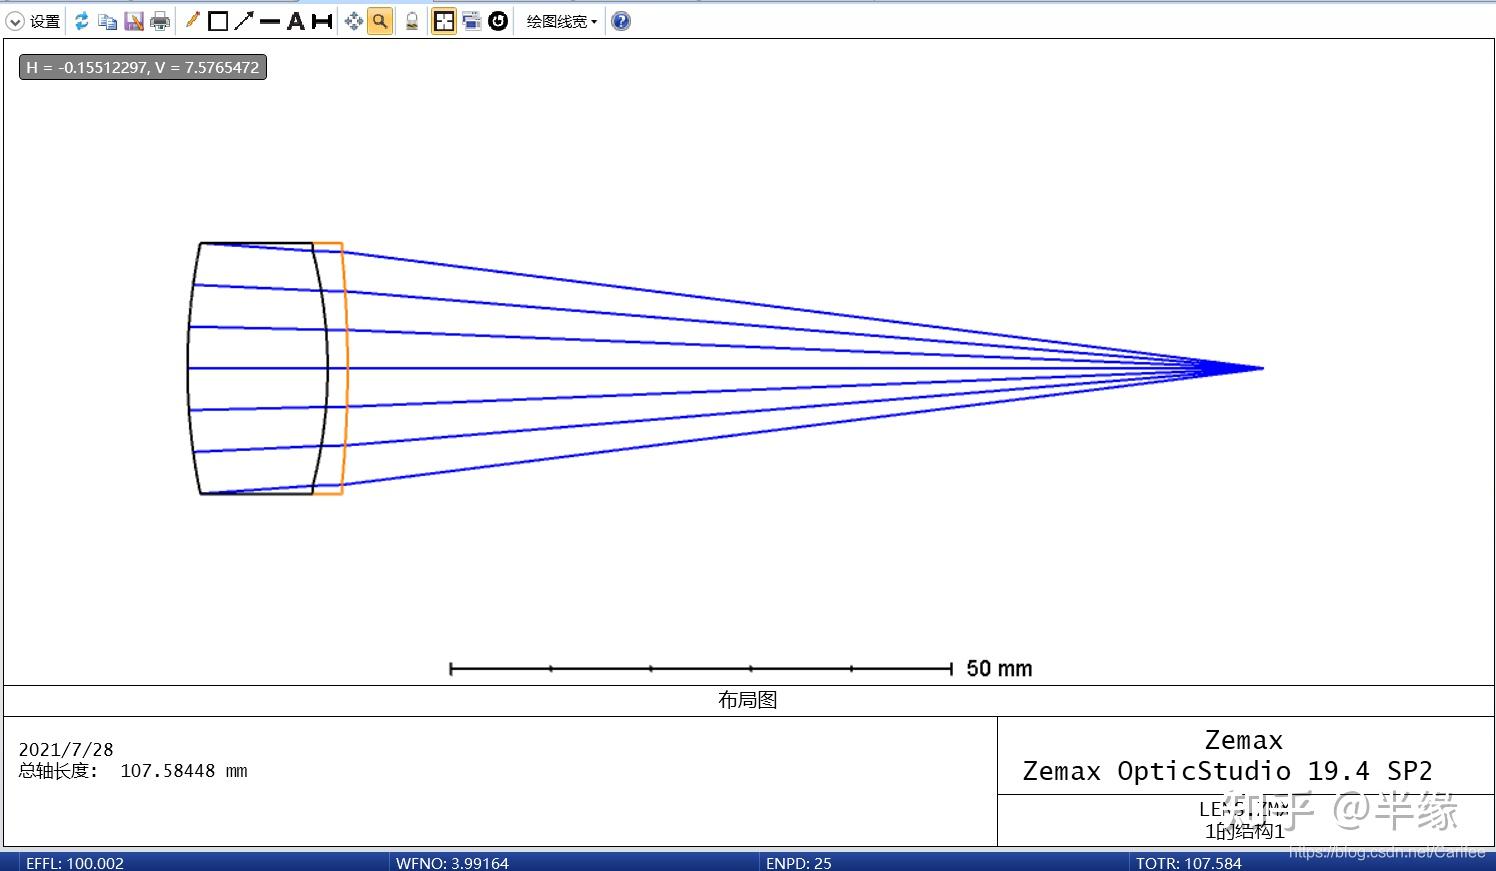Select the rectangle drawing tool

click(218, 21)
